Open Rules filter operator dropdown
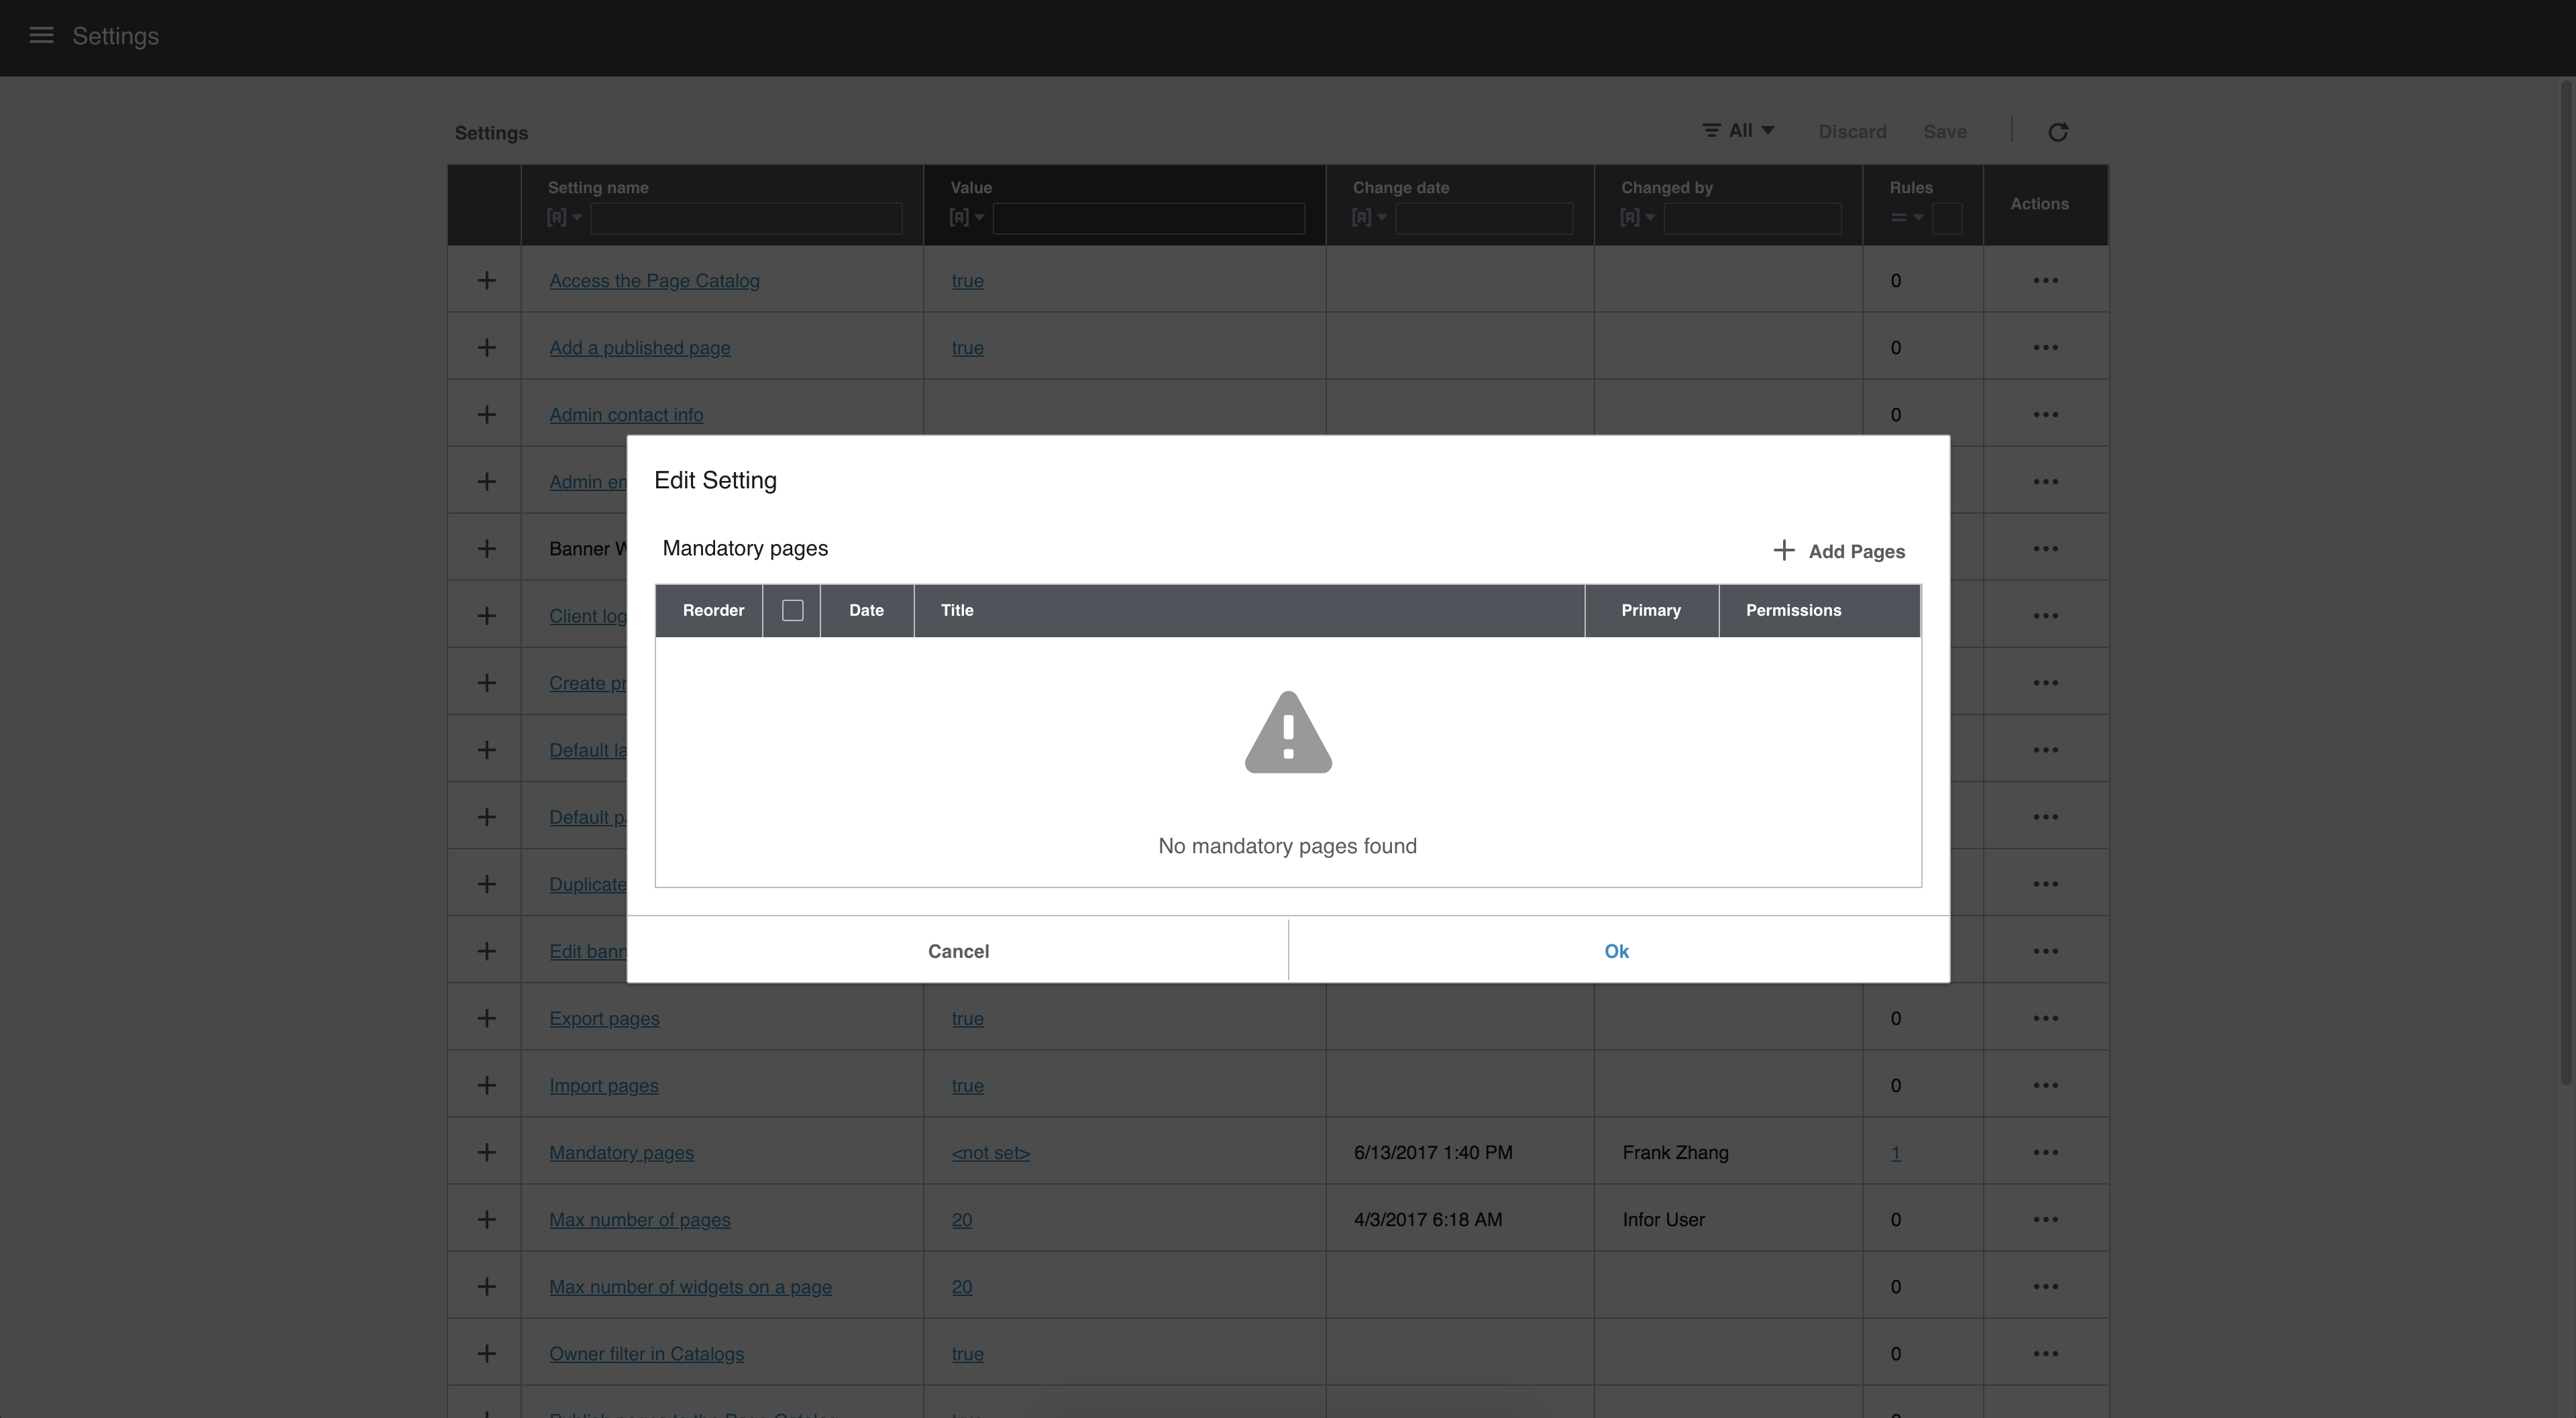Image resolution: width=2576 pixels, height=1418 pixels. click(x=1907, y=217)
